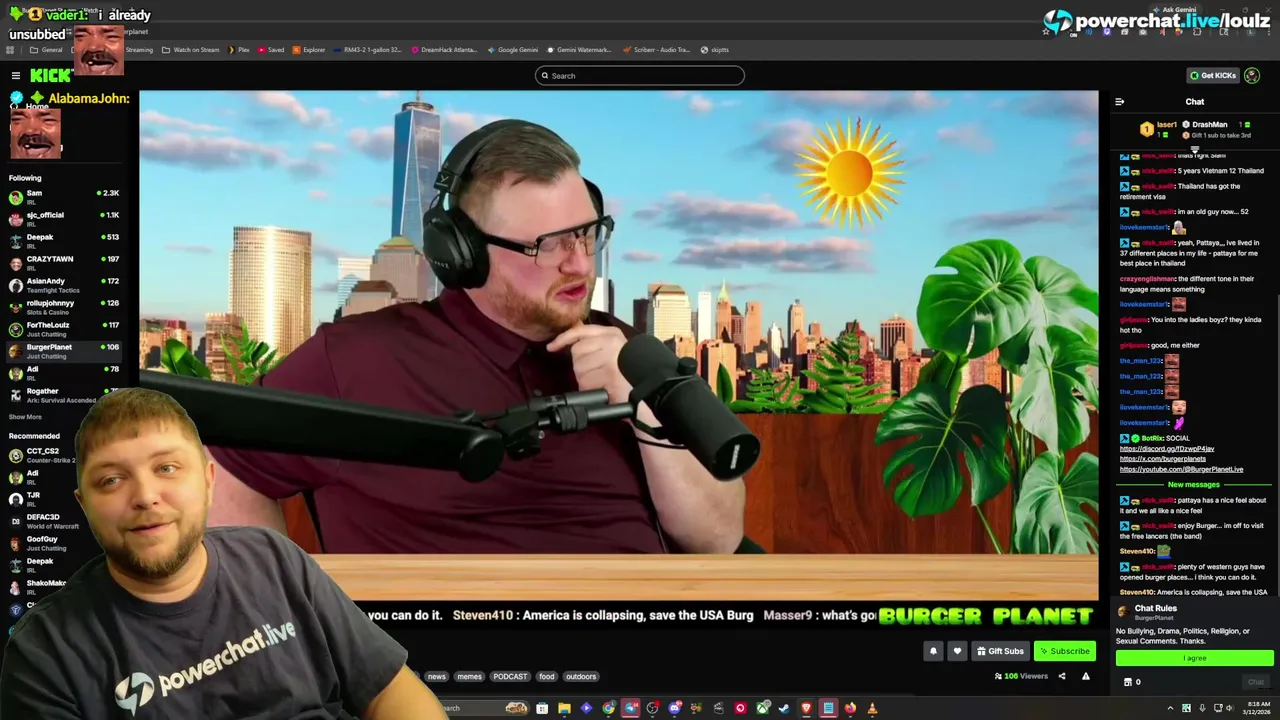This screenshot has width=1280, height=720.
Task: Open File Explorer from the taskbar
Action: pyautogui.click(x=564, y=708)
